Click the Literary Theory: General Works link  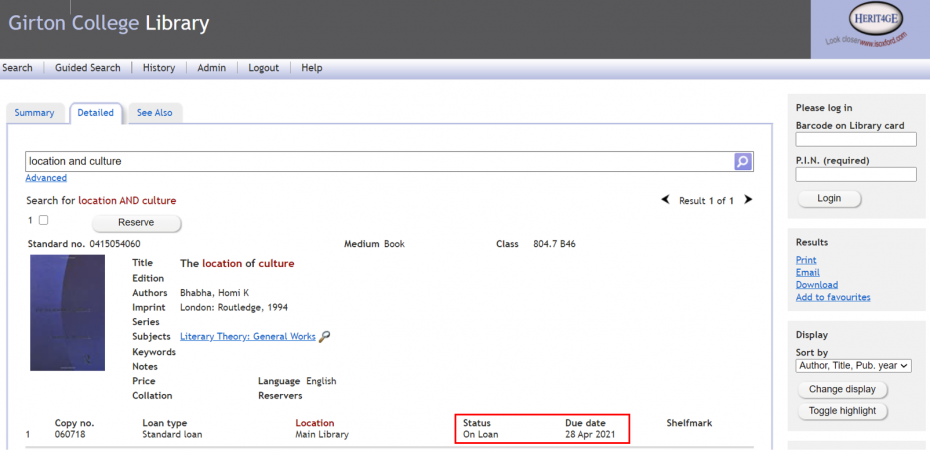tap(247, 337)
